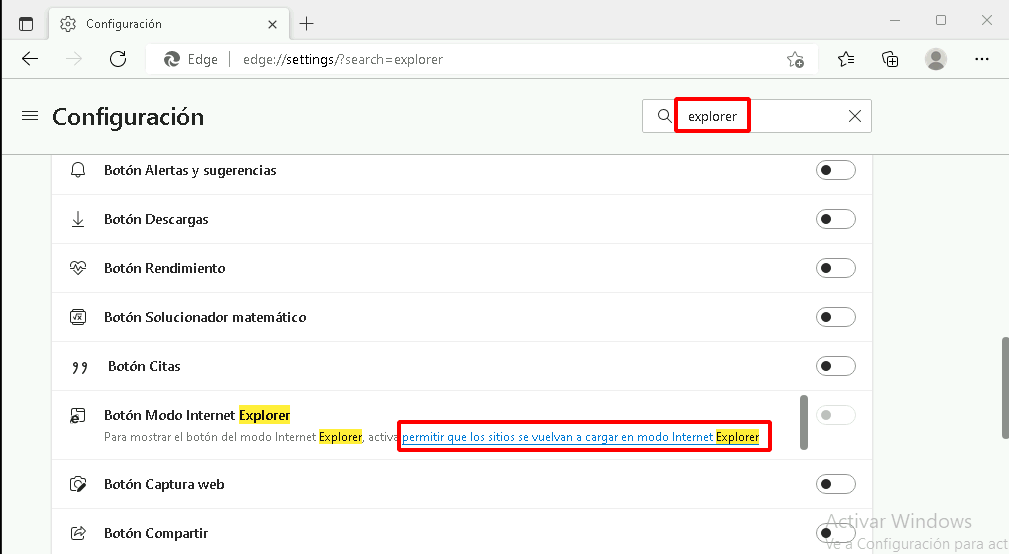Viewport: 1009px width, 554px height.
Task: Minimize the Edge window
Action: [894, 21]
